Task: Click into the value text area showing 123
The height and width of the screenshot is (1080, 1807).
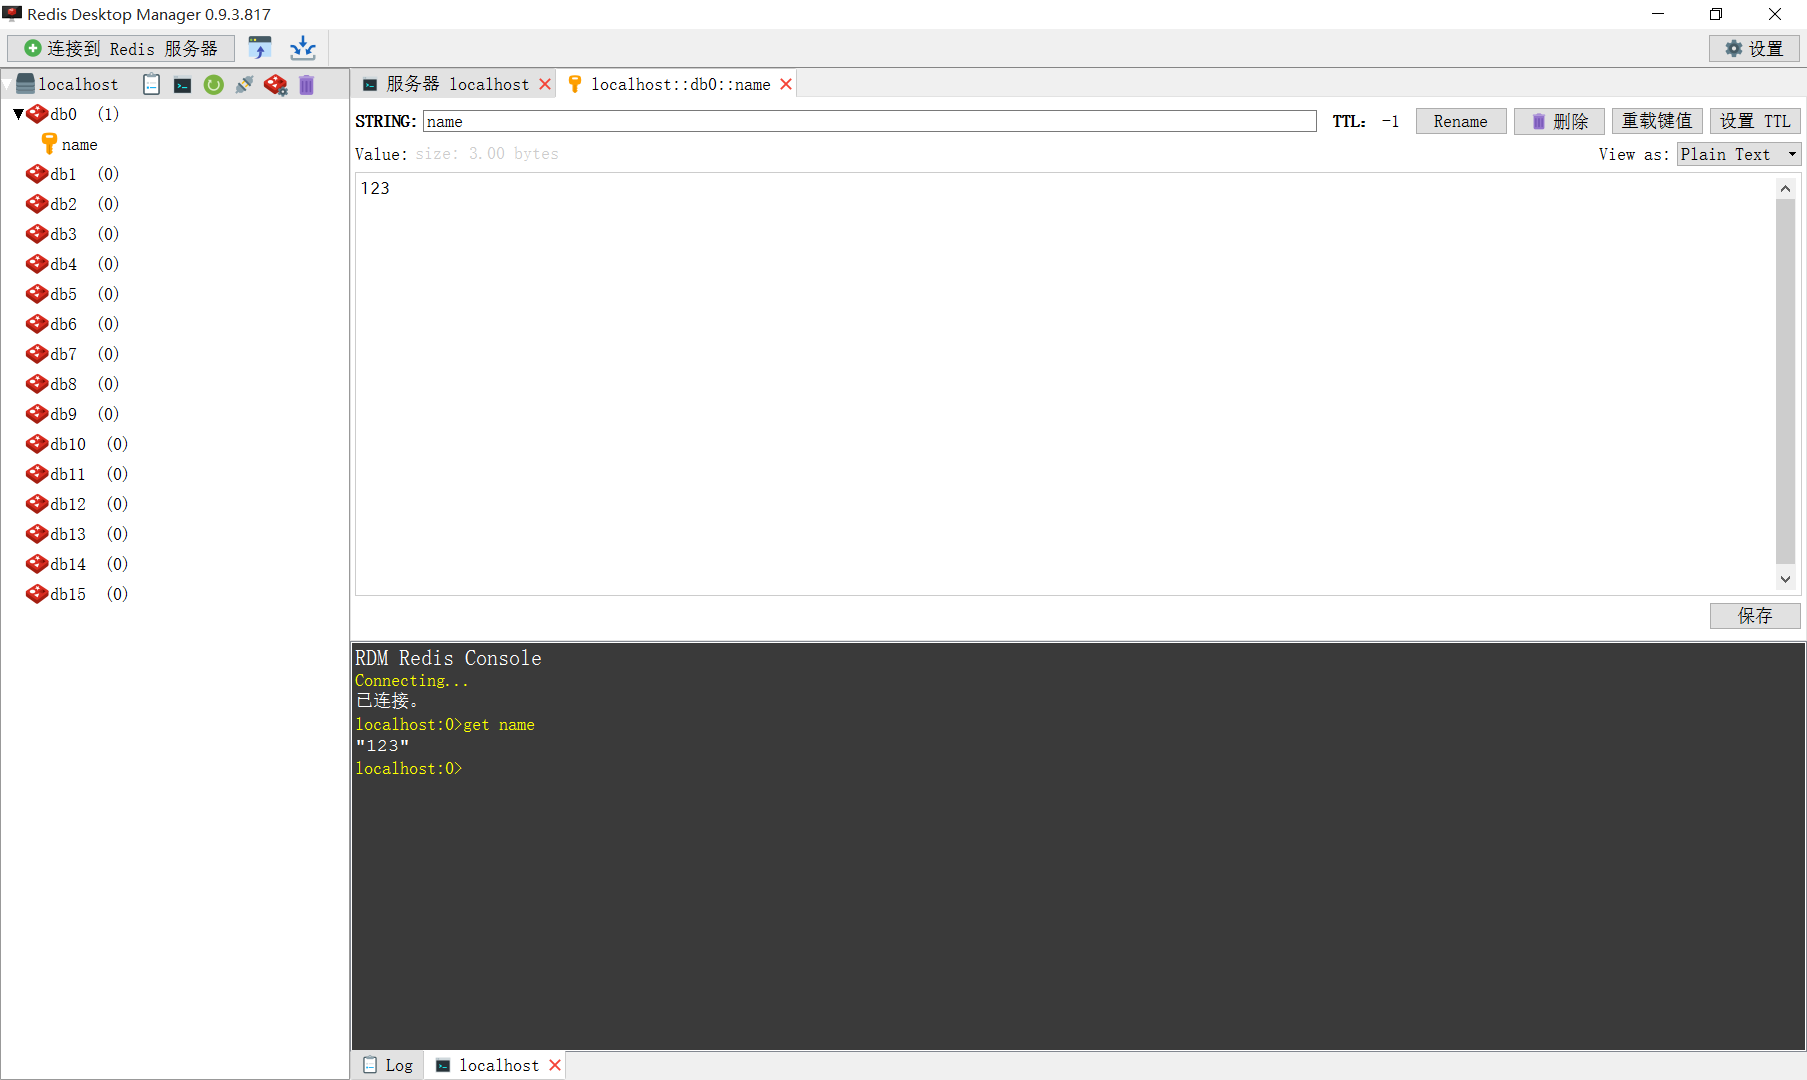Action: pyautogui.click(x=1065, y=384)
